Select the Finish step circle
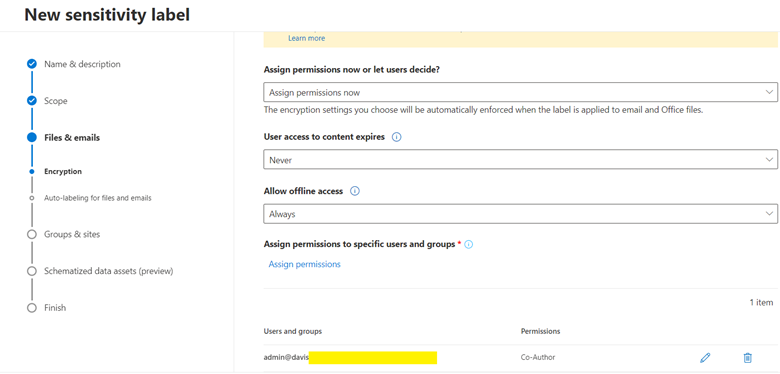This screenshot has height=374, width=780. (x=32, y=308)
